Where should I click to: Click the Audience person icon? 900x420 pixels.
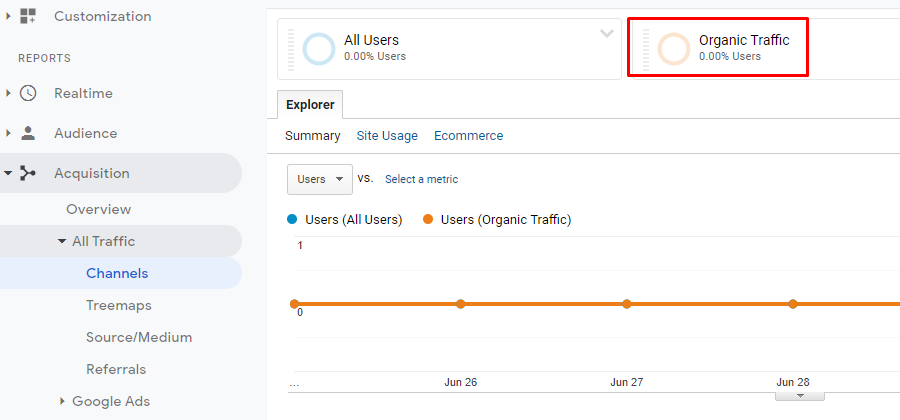coord(28,133)
